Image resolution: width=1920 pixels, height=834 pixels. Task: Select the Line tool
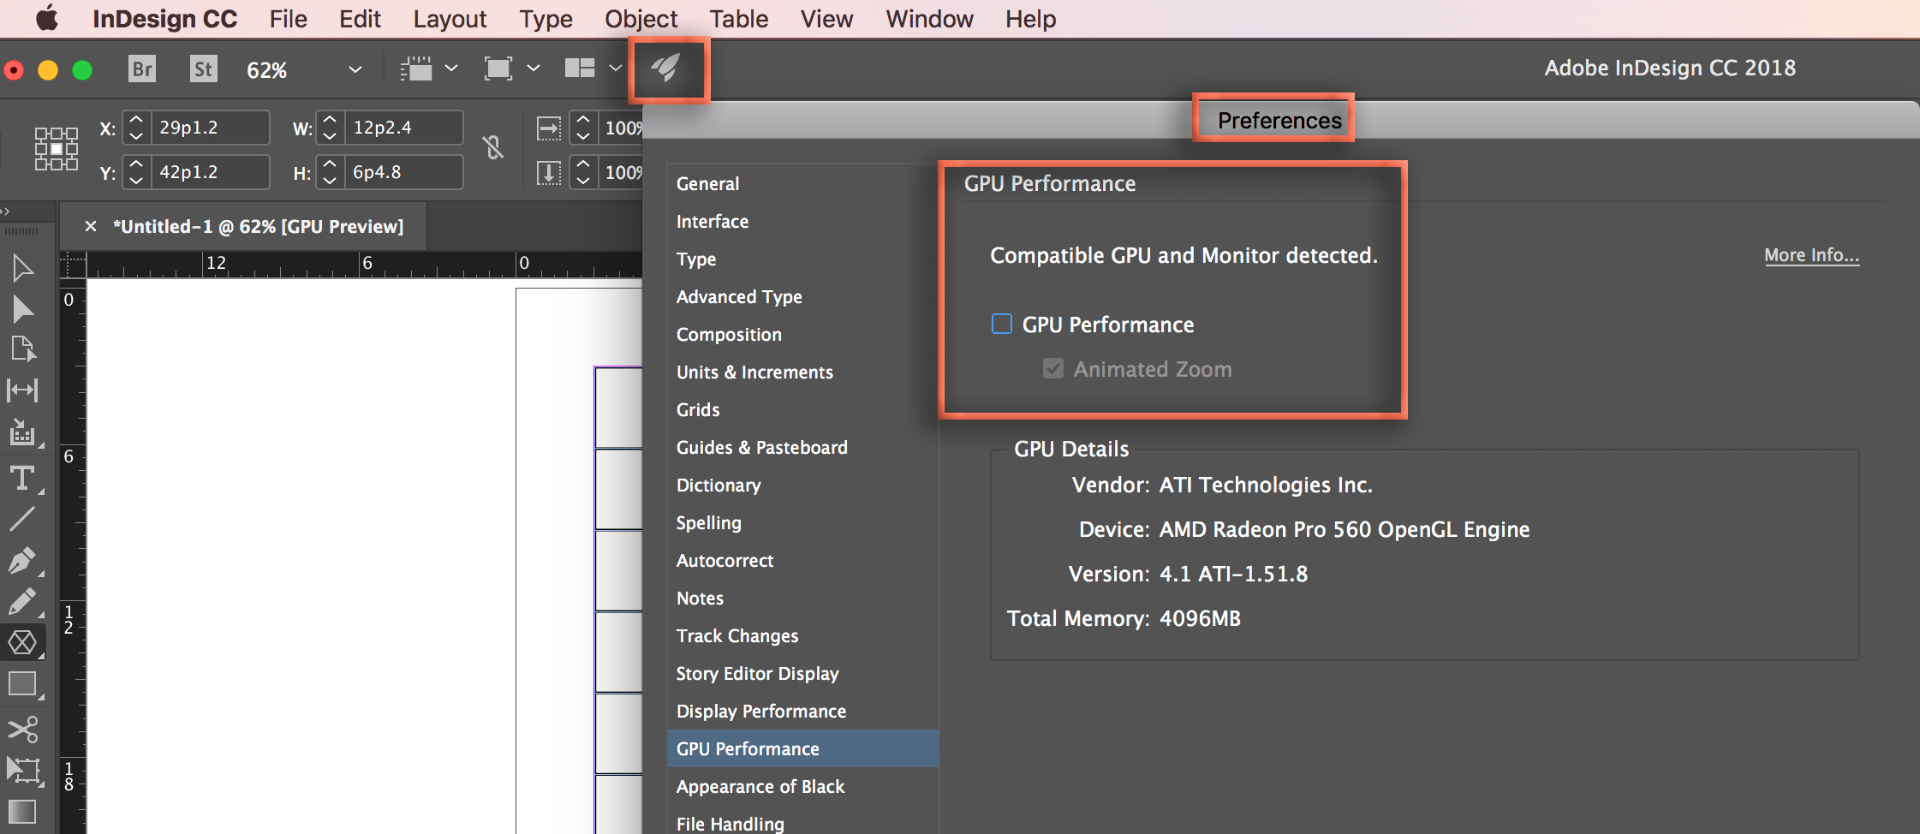coord(22,519)
